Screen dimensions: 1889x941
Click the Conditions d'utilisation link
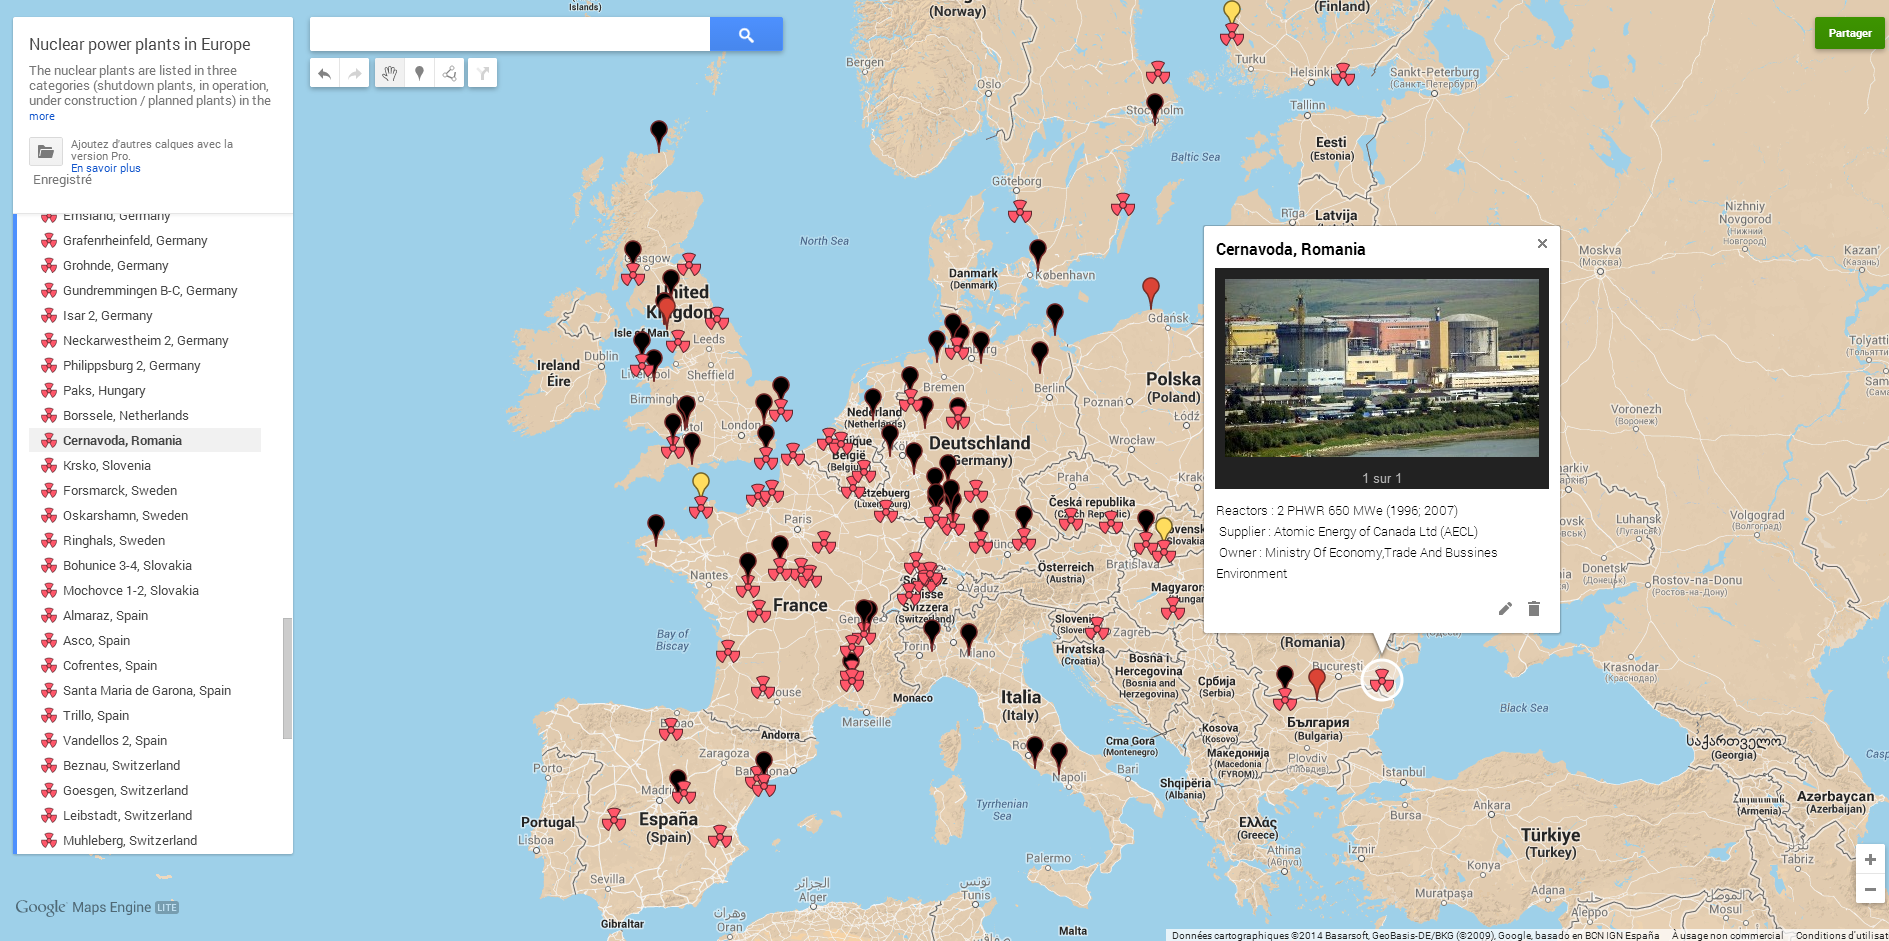pyautogui.click(x=1841, y=935)
